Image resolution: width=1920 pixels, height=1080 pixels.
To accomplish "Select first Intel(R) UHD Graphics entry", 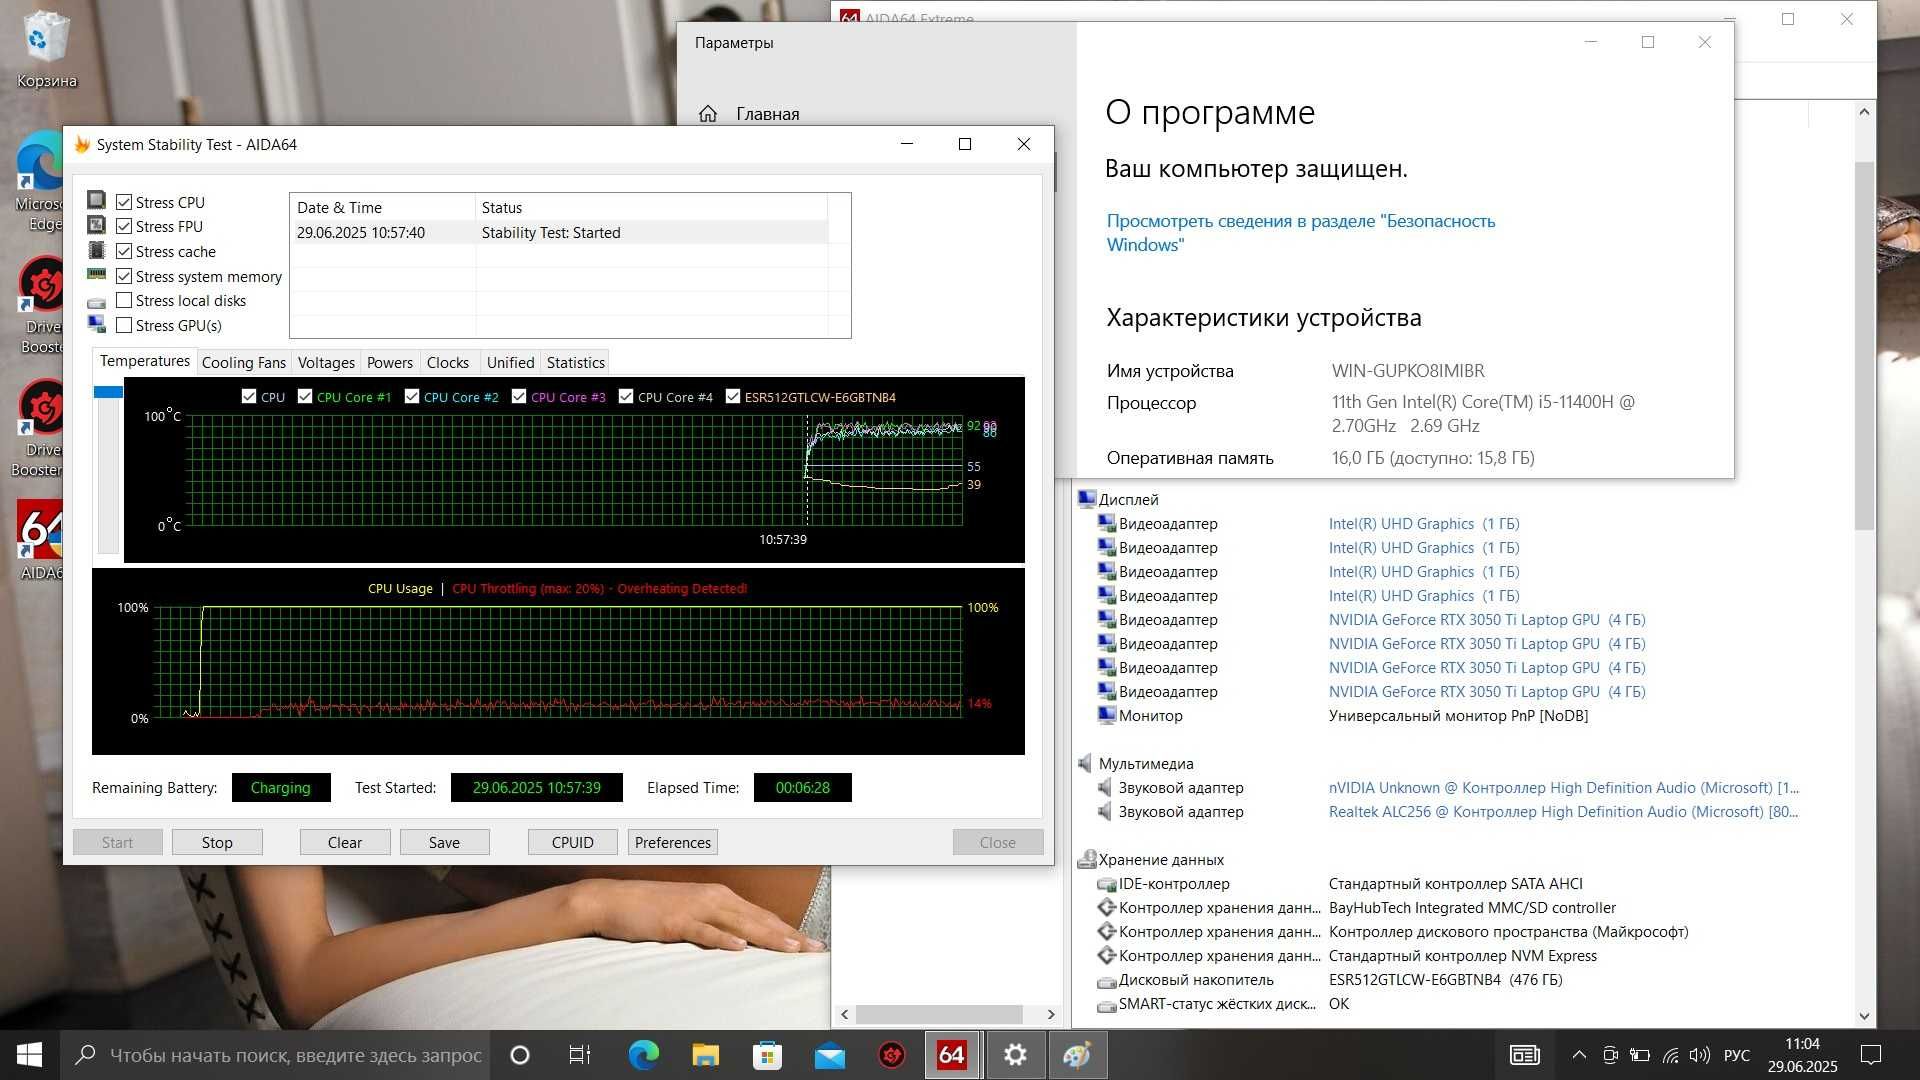I will pos(1424,523).
